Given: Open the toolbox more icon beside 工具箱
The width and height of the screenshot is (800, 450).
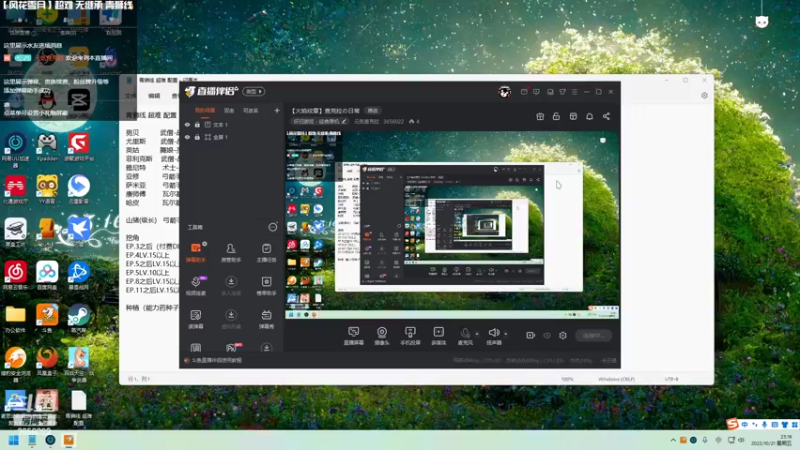Looking at the screenshot, I should pos(272,227).
